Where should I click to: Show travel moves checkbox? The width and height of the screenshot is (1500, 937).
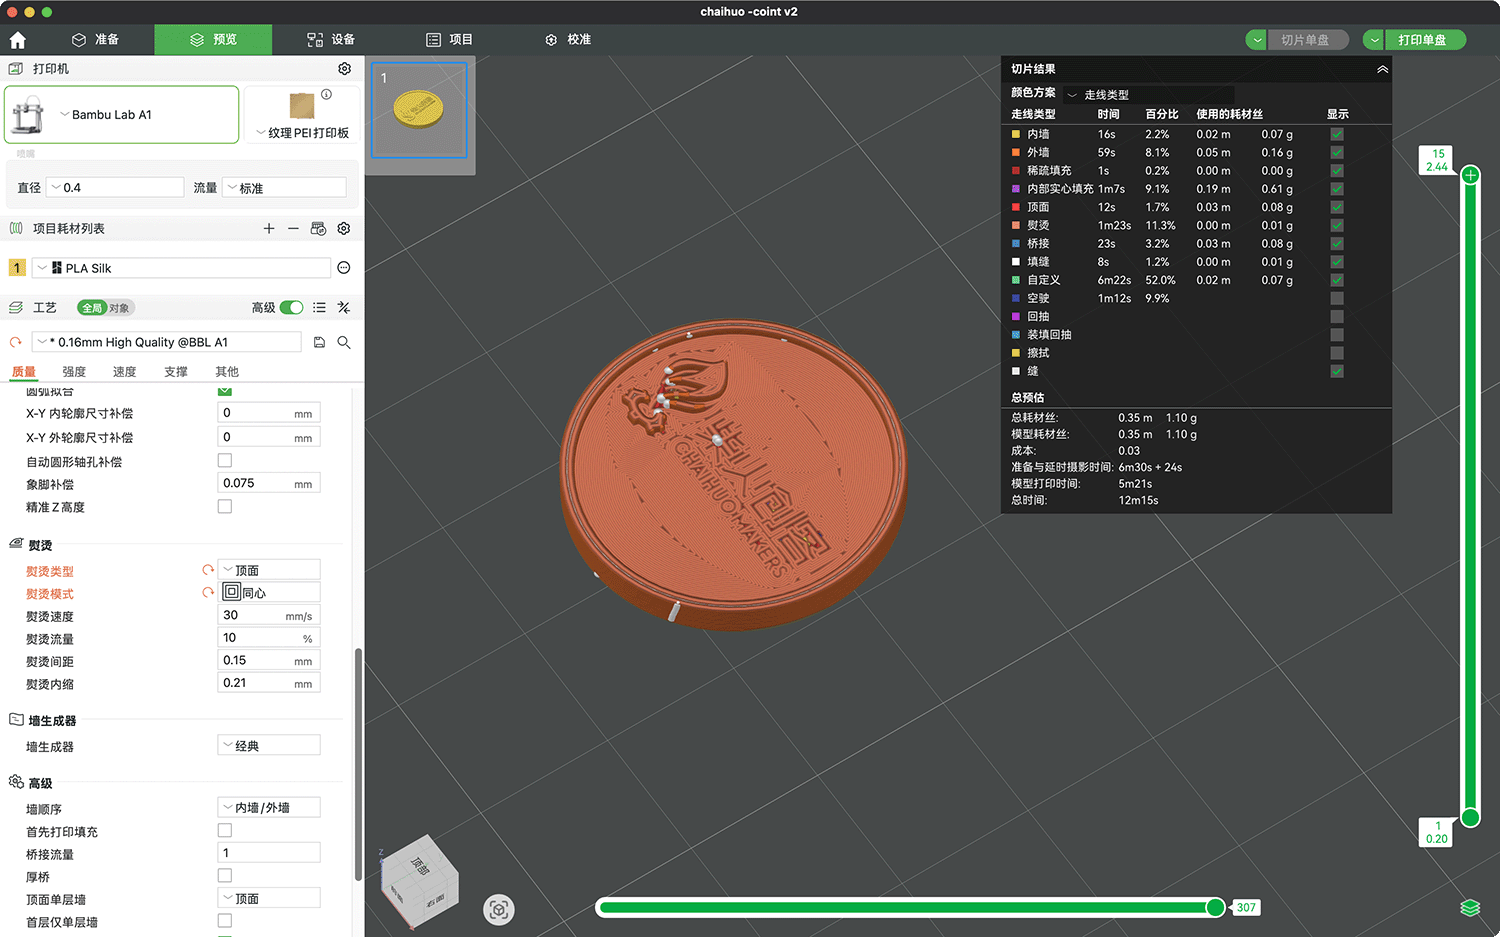coord(1337,298)
